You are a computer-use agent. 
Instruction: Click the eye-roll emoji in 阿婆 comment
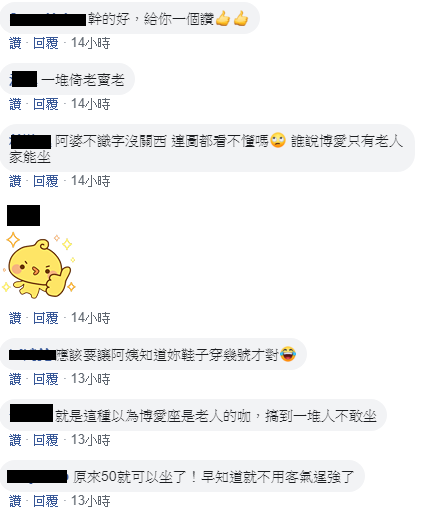[278, 140]
